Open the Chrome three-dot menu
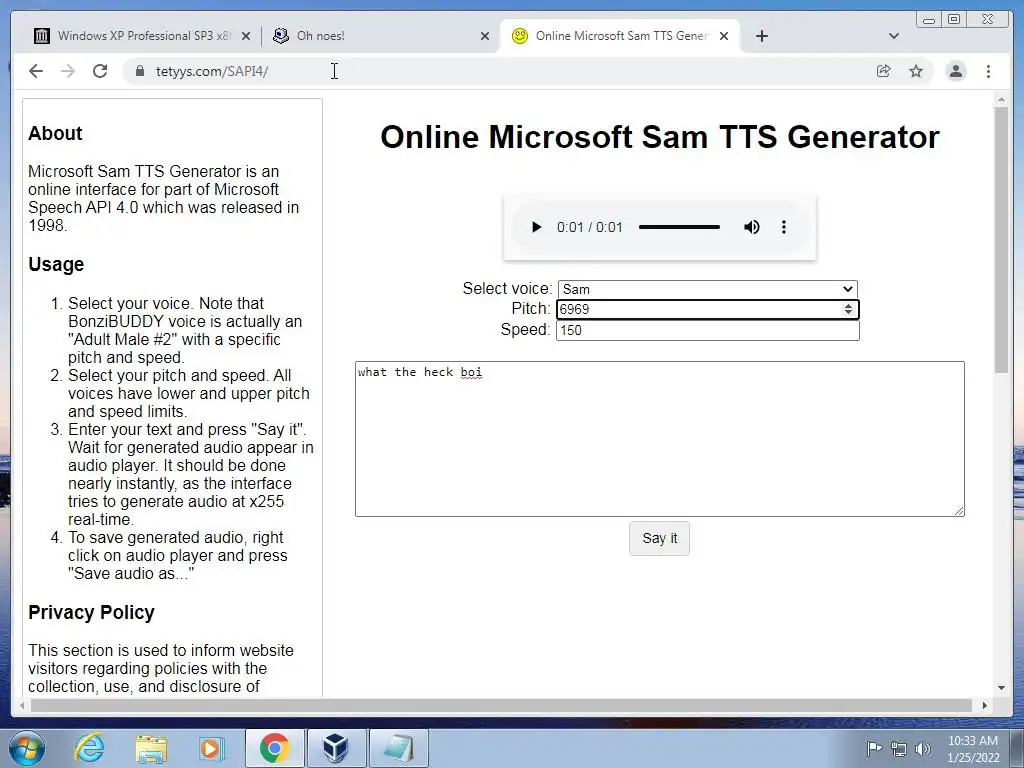This screenshot has height=768, width=1024. click(x=988, y=71)
